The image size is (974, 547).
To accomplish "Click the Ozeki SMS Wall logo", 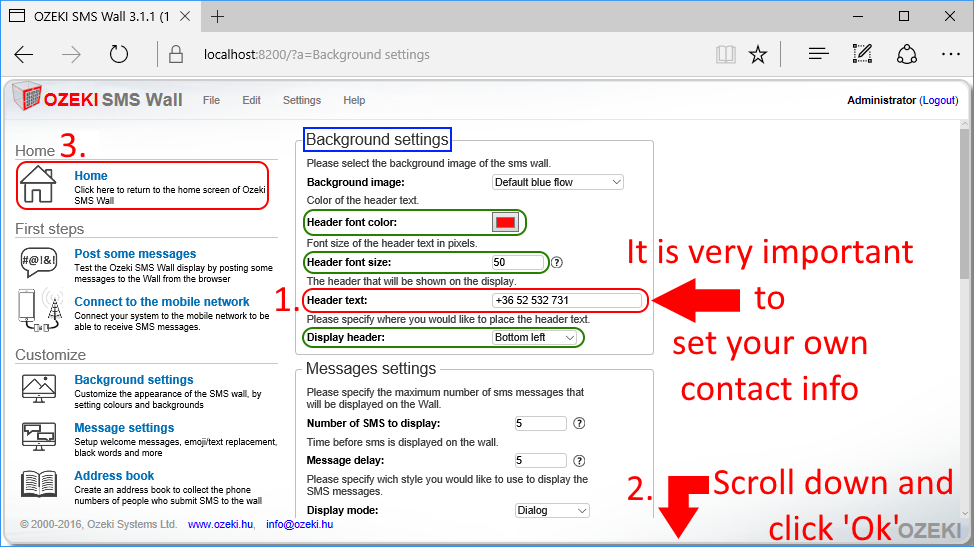I will 98,98.
